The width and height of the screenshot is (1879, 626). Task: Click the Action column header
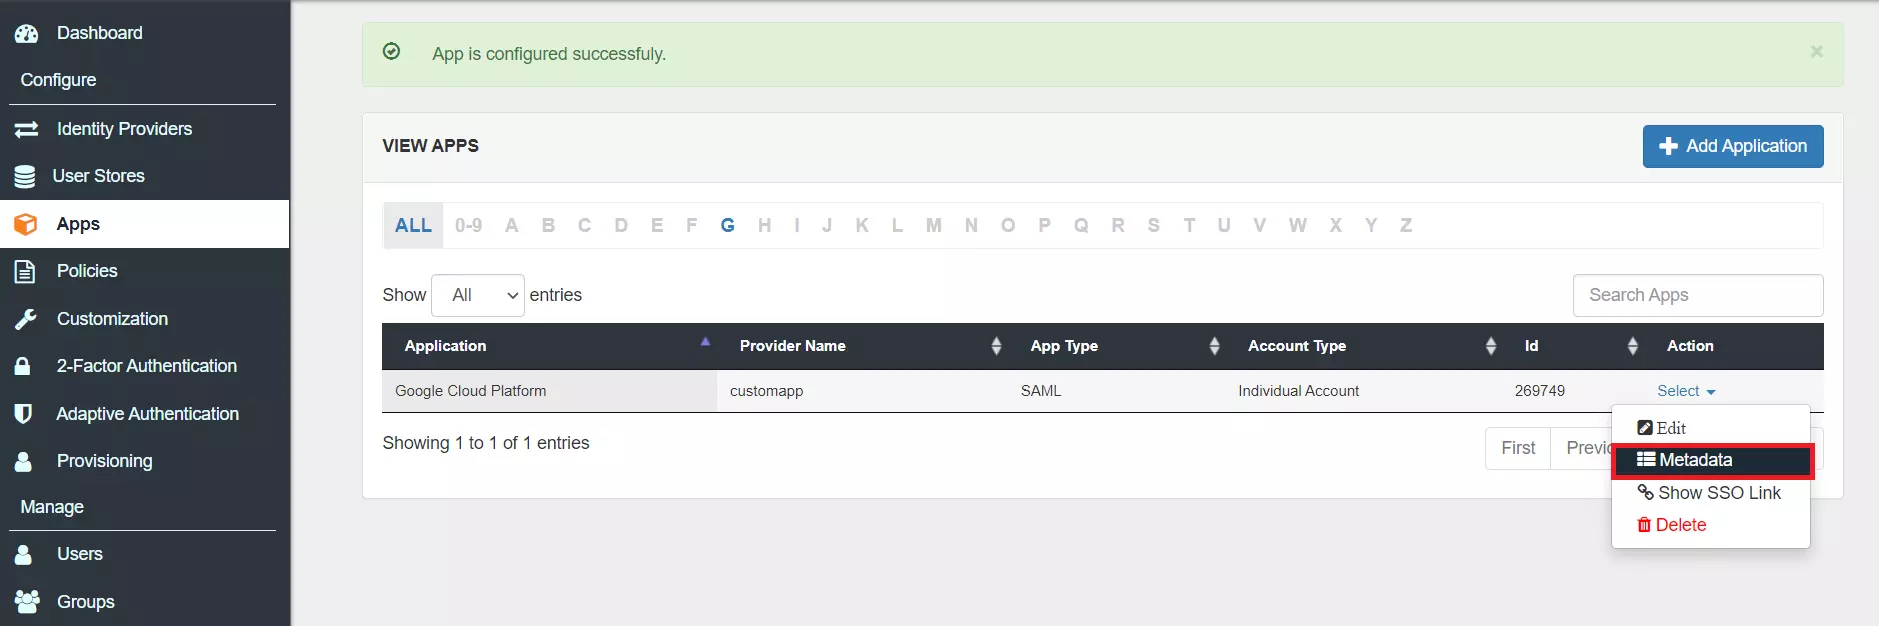pos(1690,346)
